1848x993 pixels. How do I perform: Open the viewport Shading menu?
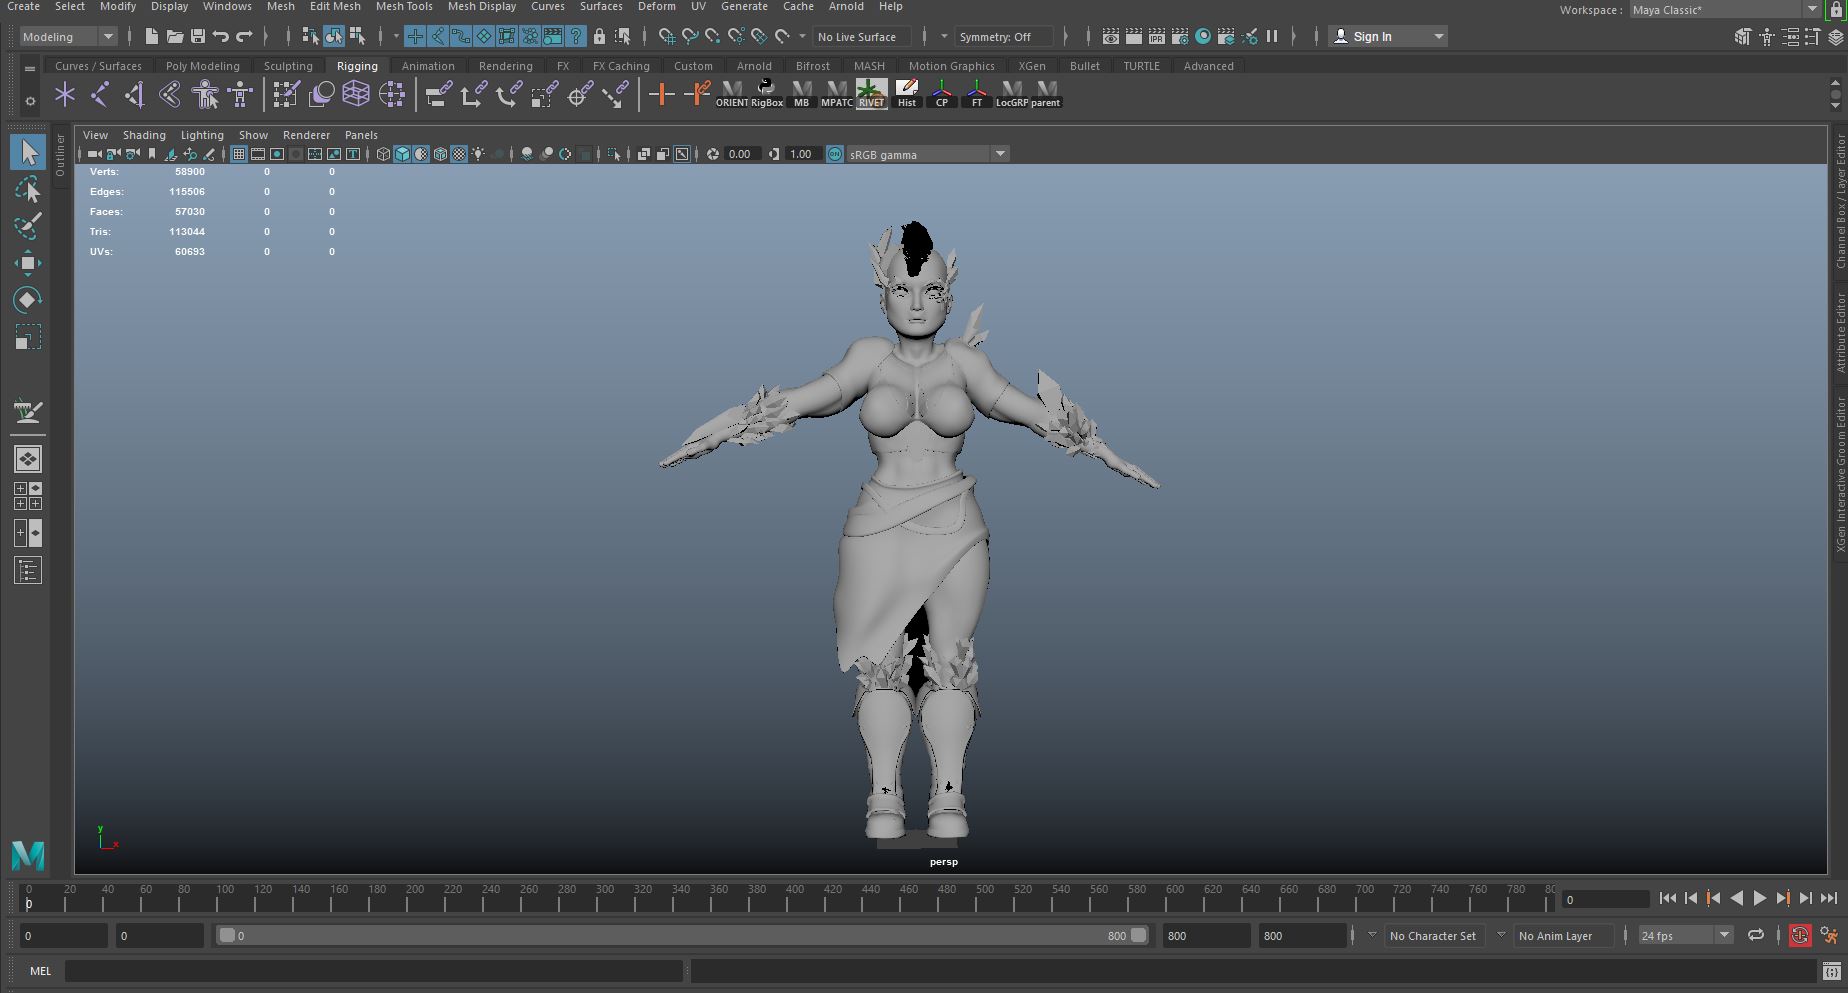[144, 135]
